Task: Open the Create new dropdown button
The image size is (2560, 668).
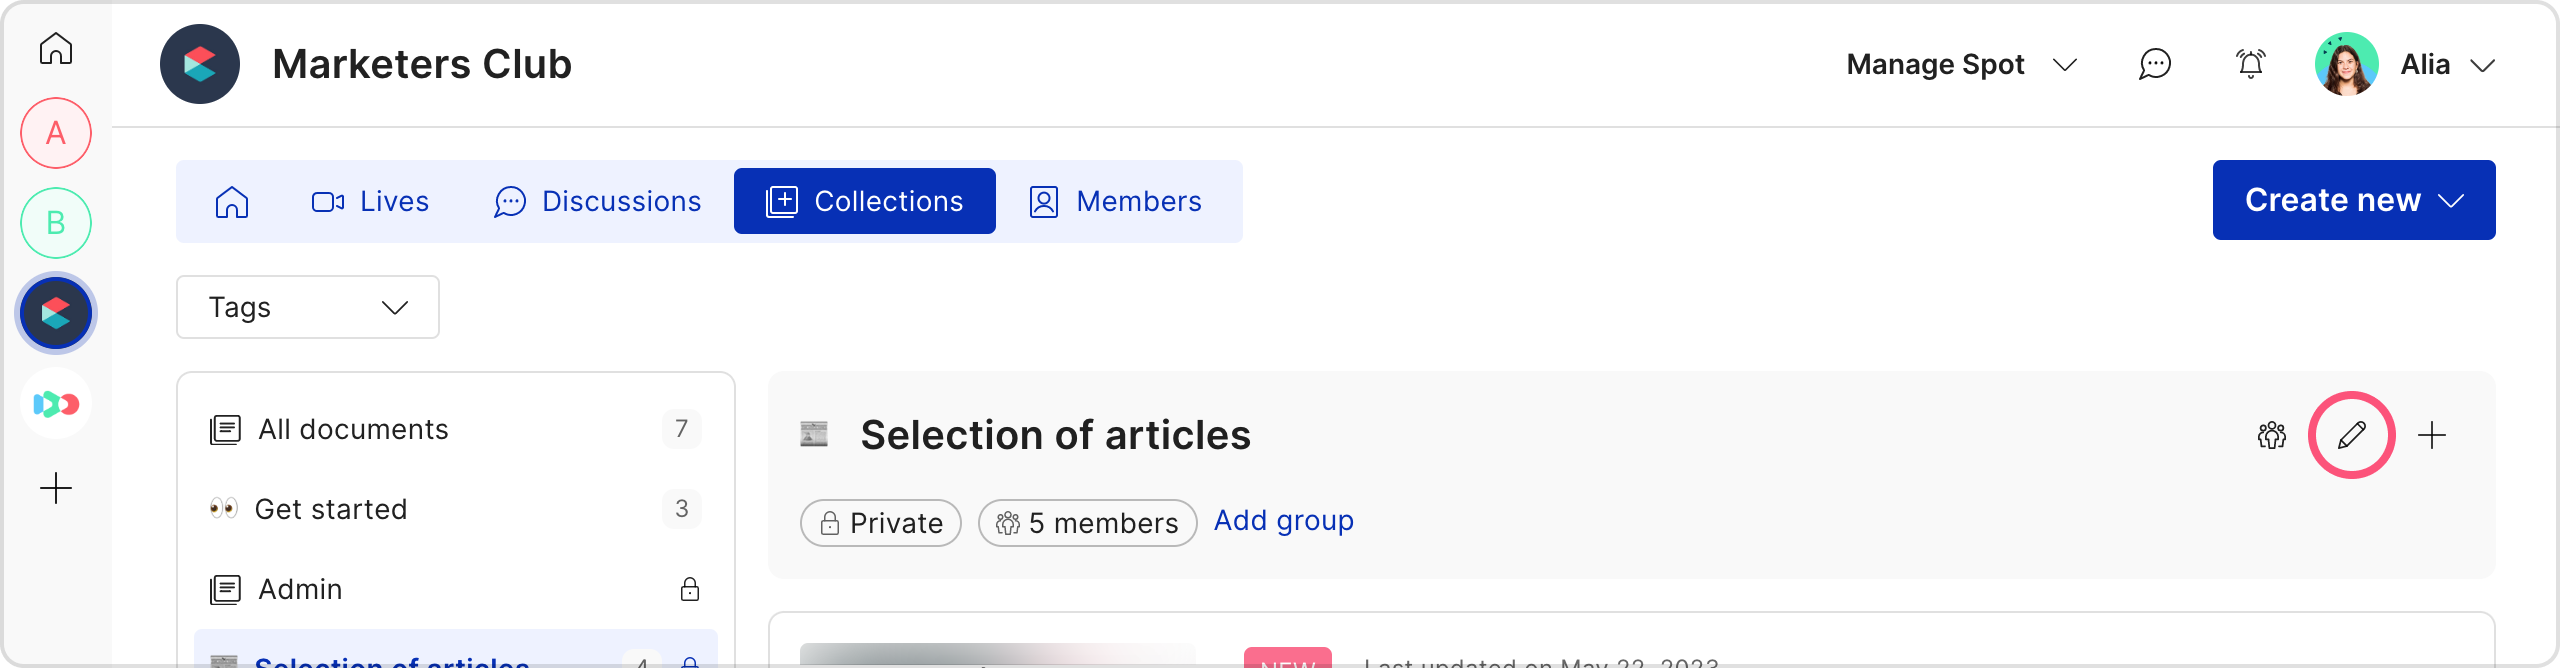Action: (x=2353, y=200)
